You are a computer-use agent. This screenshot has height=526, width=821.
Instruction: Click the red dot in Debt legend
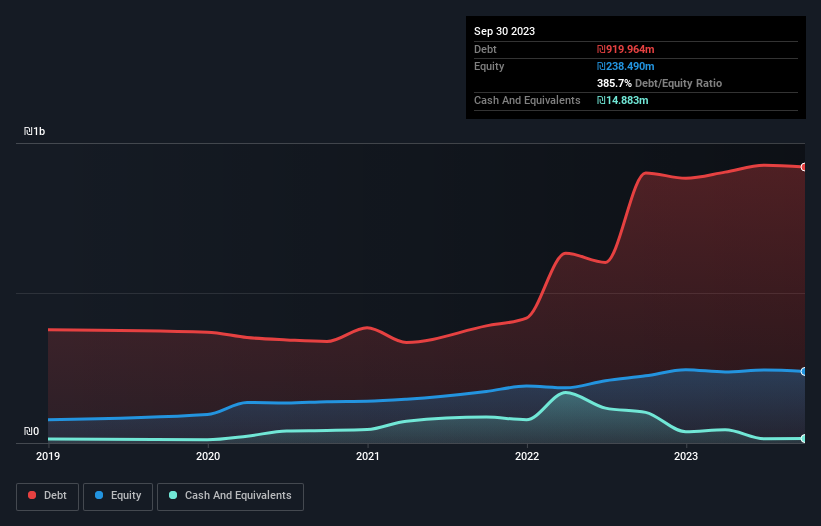(x=32, y=495)
